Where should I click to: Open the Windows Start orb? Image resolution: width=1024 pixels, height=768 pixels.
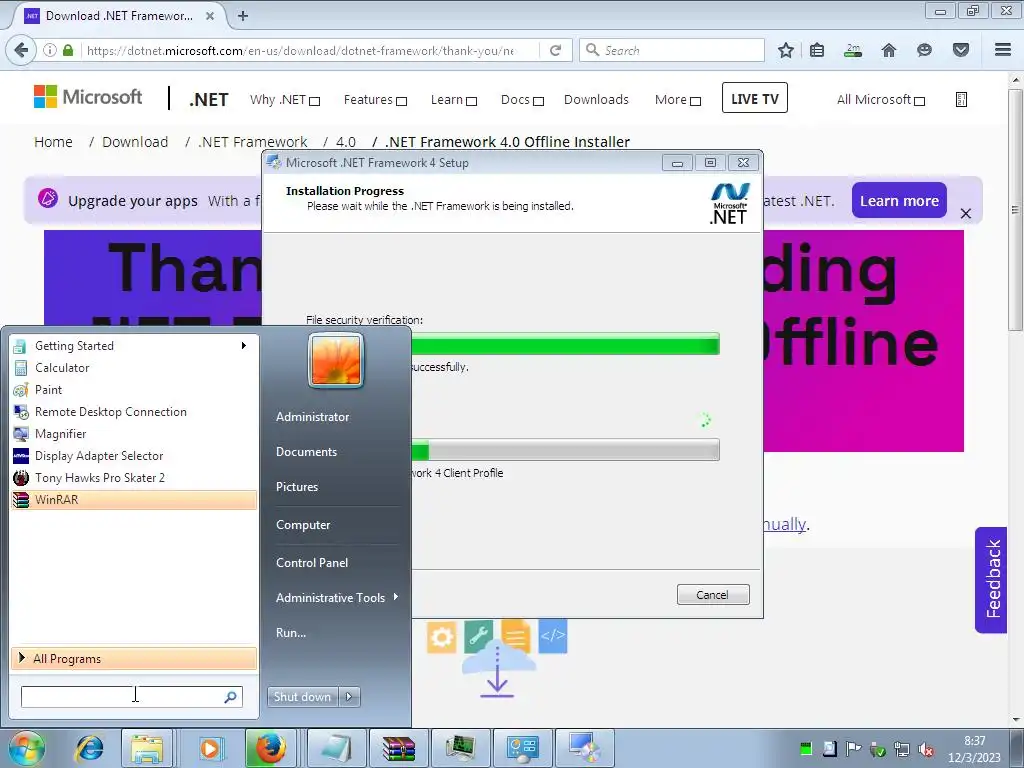[26, 748]
